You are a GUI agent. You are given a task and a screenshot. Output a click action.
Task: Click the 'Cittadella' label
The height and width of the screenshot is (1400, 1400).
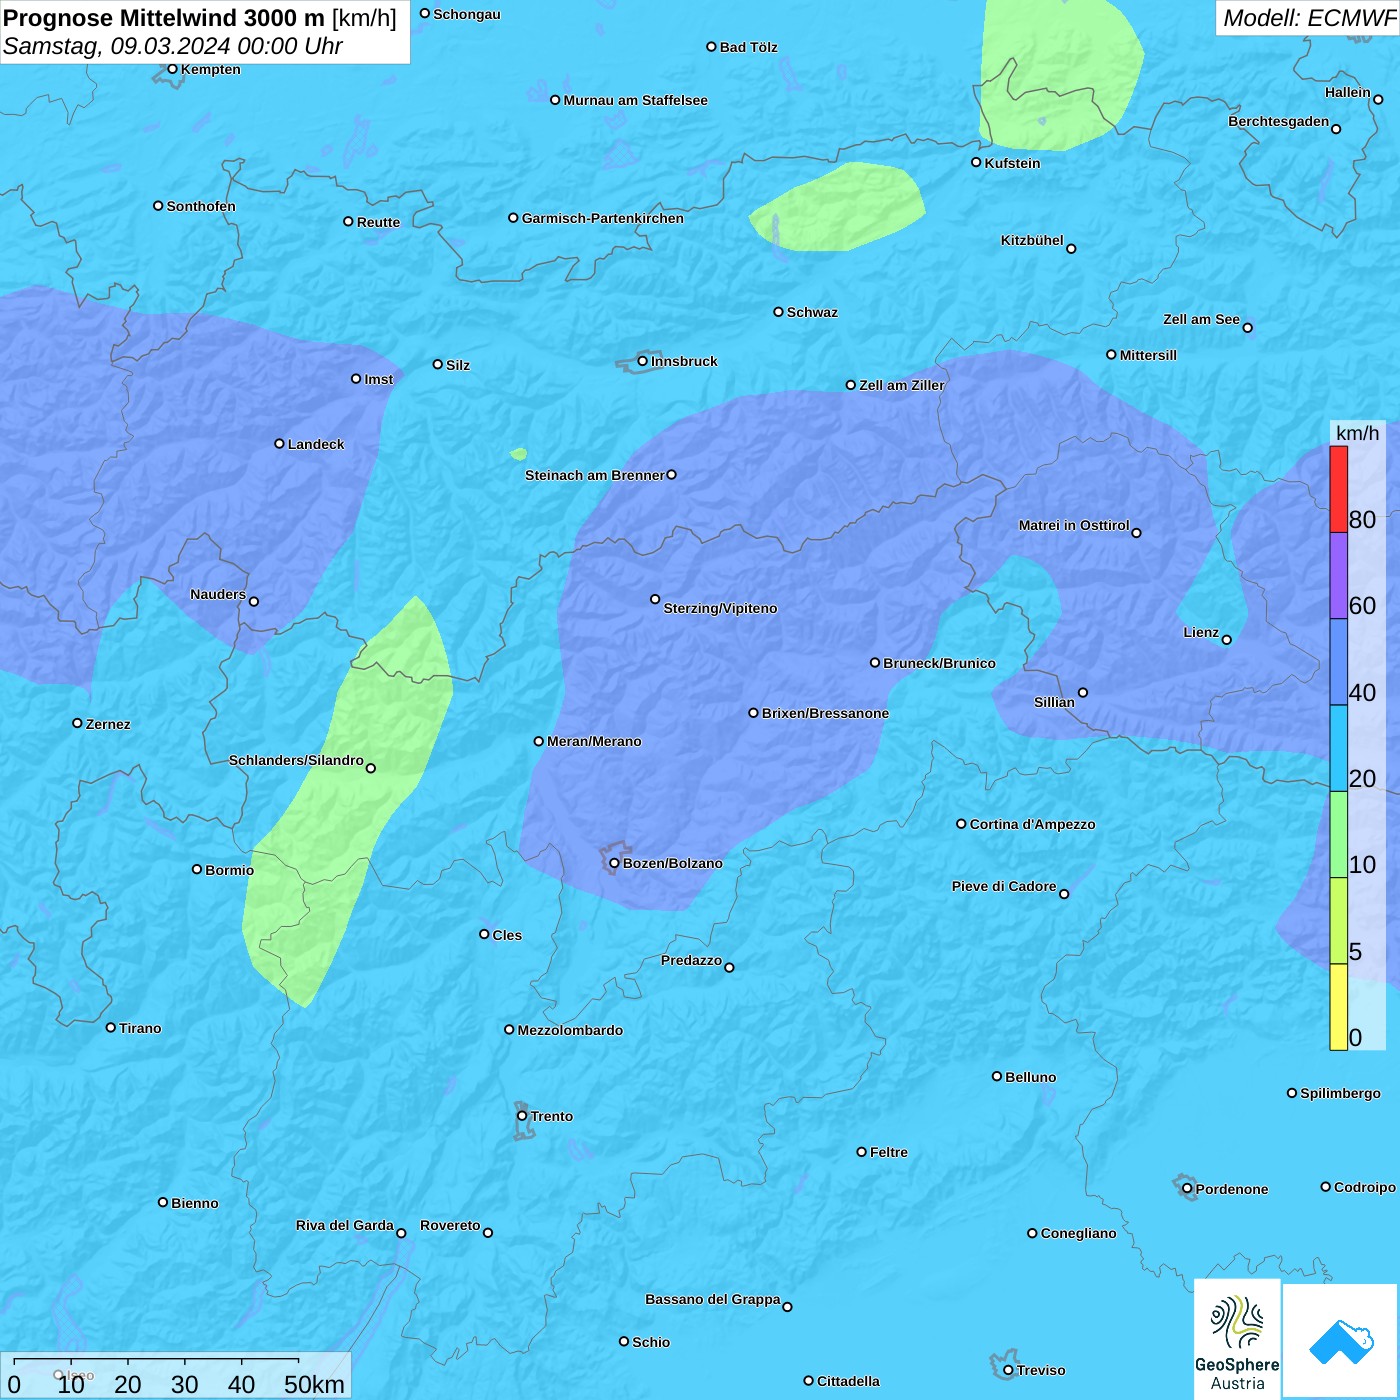click(848, 1381)
